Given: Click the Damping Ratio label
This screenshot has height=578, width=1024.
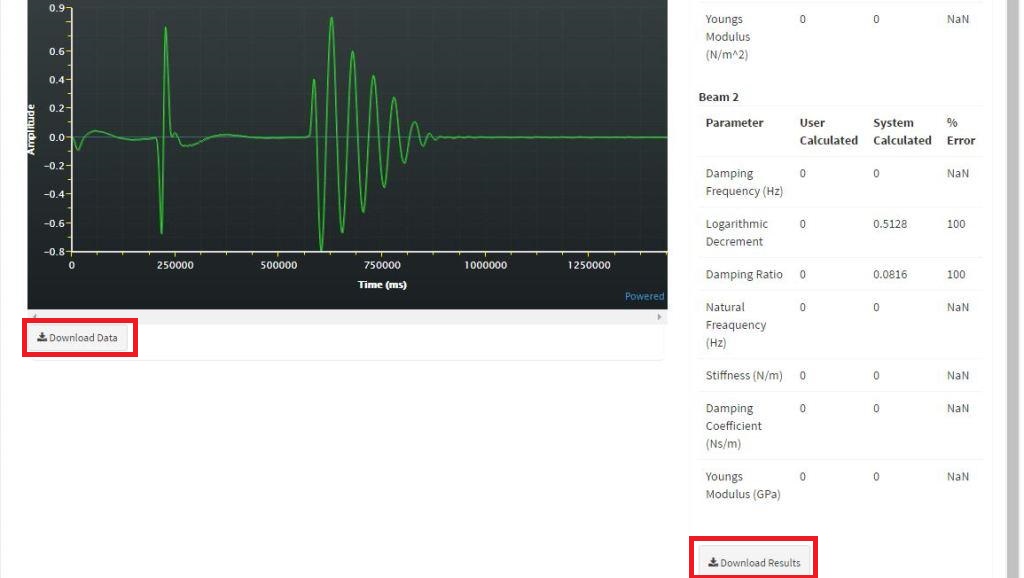Looking at the screenshot, I should tap(744, 274).
